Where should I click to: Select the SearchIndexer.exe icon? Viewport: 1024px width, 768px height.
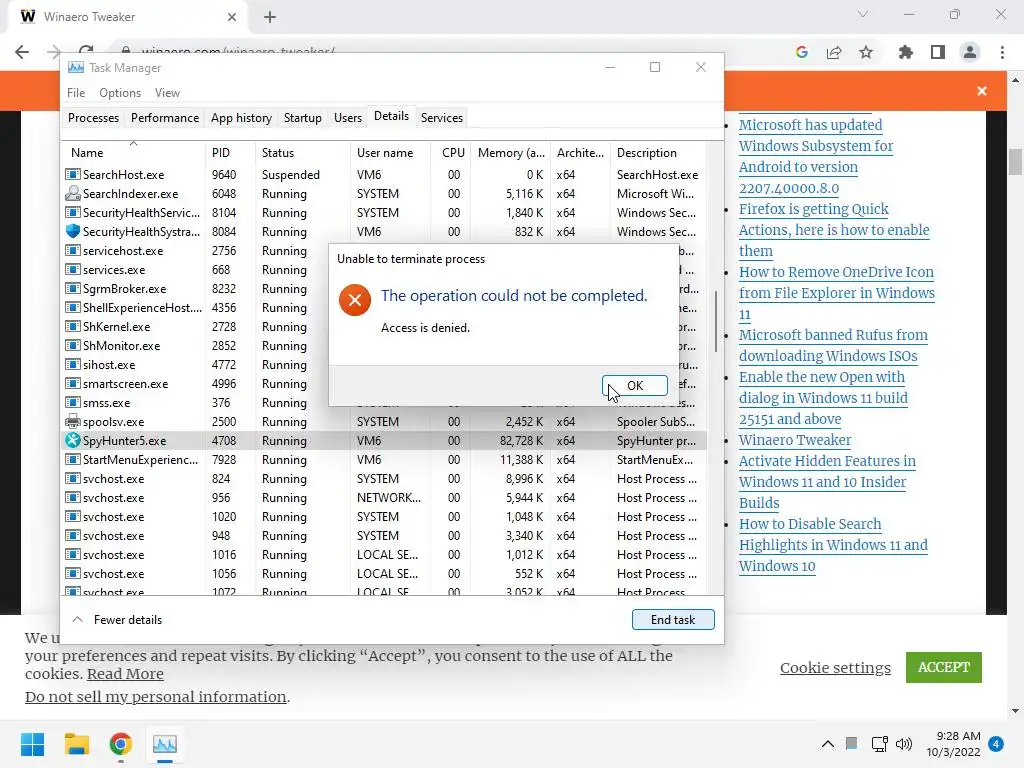pyautogui.click(x=72, y=193)
